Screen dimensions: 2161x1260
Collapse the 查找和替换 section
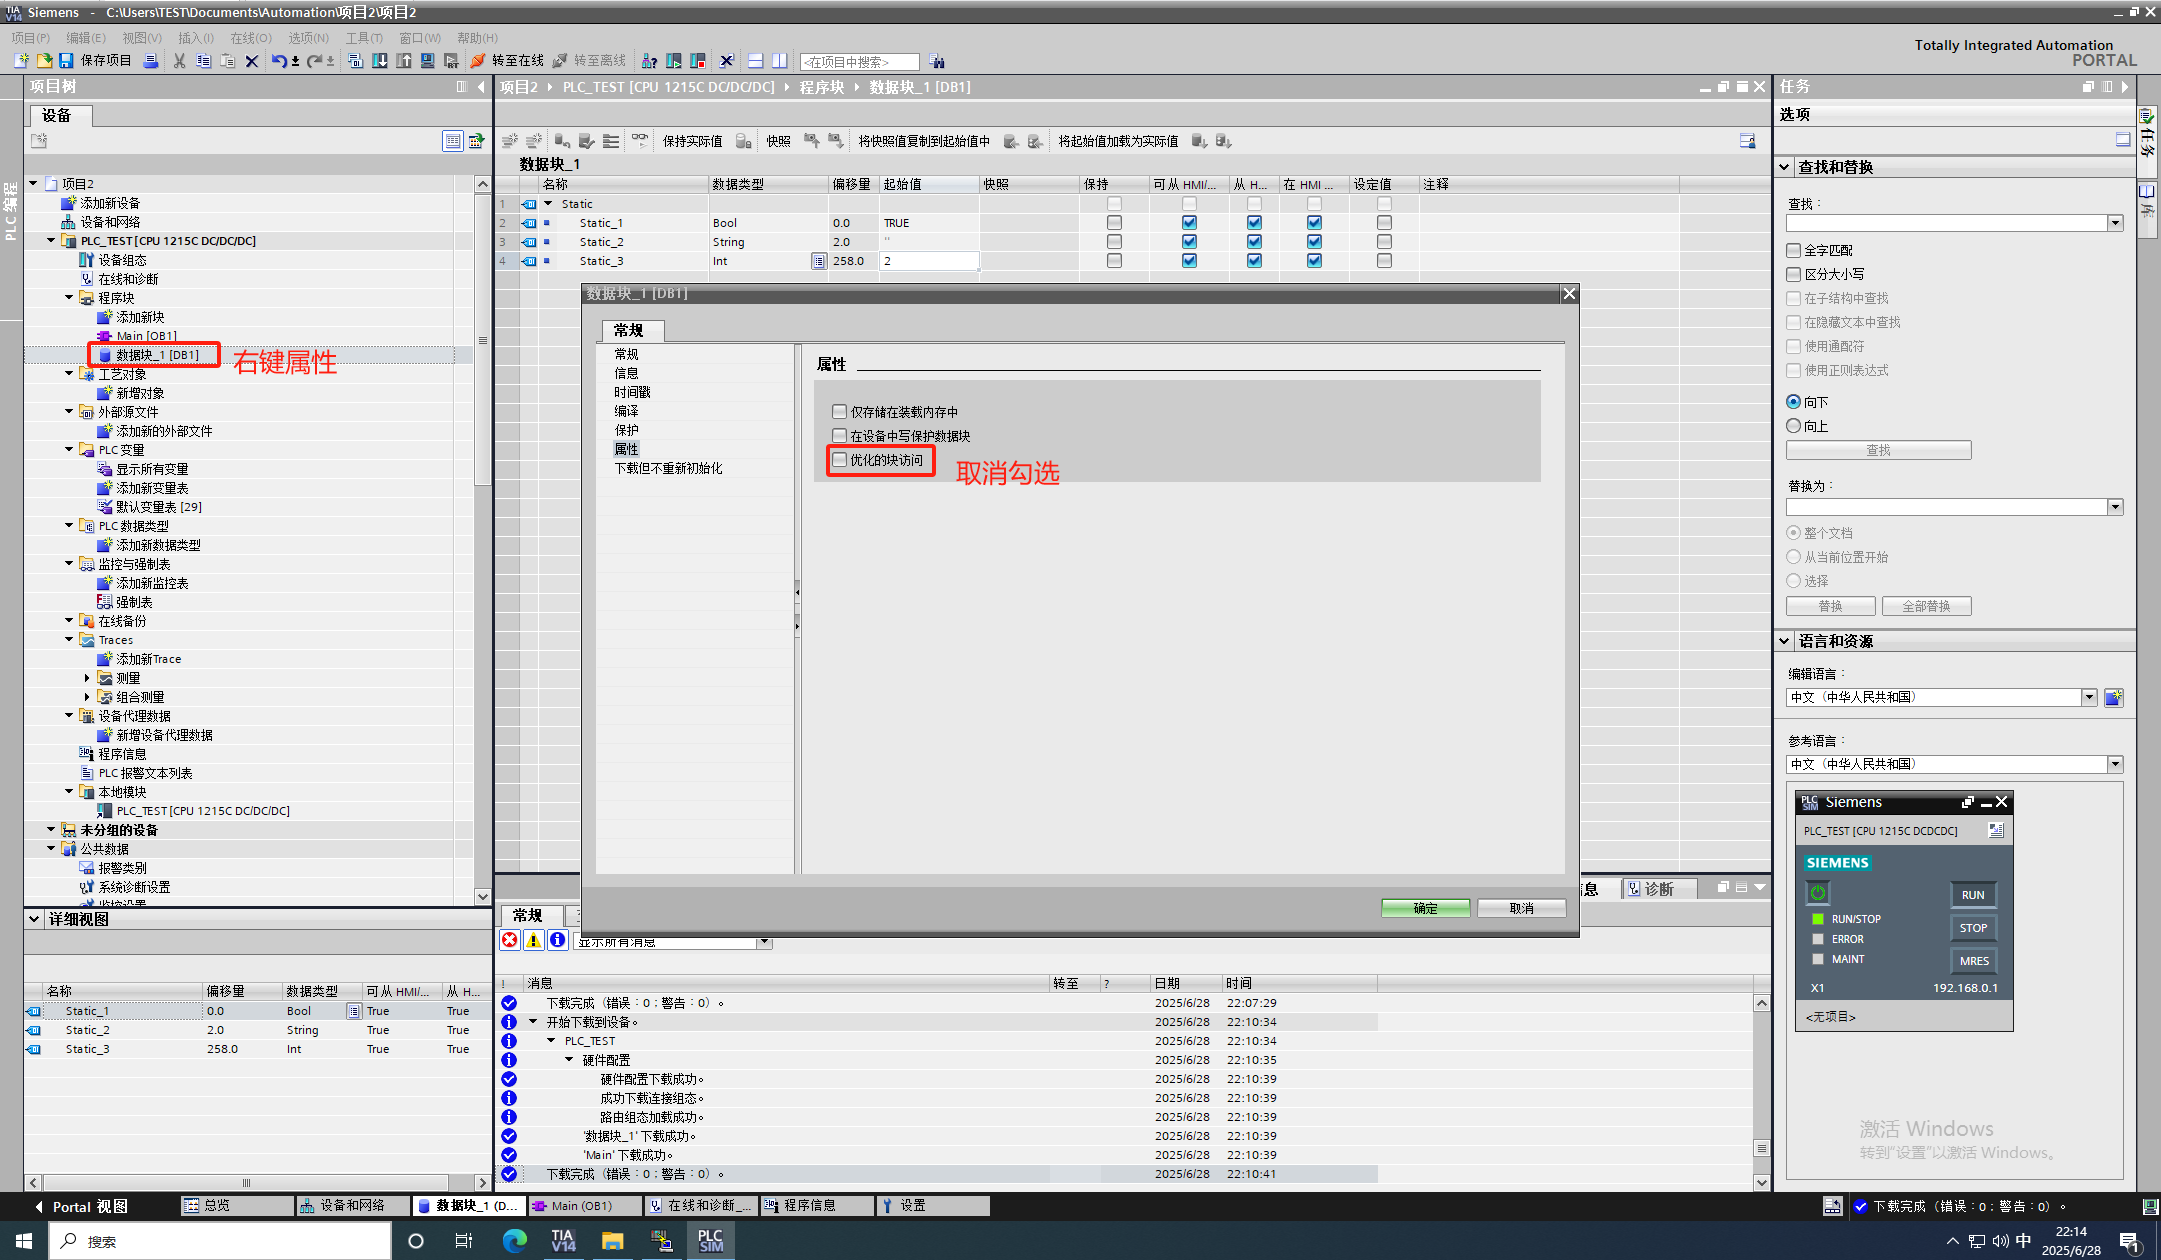point(1785,167)
